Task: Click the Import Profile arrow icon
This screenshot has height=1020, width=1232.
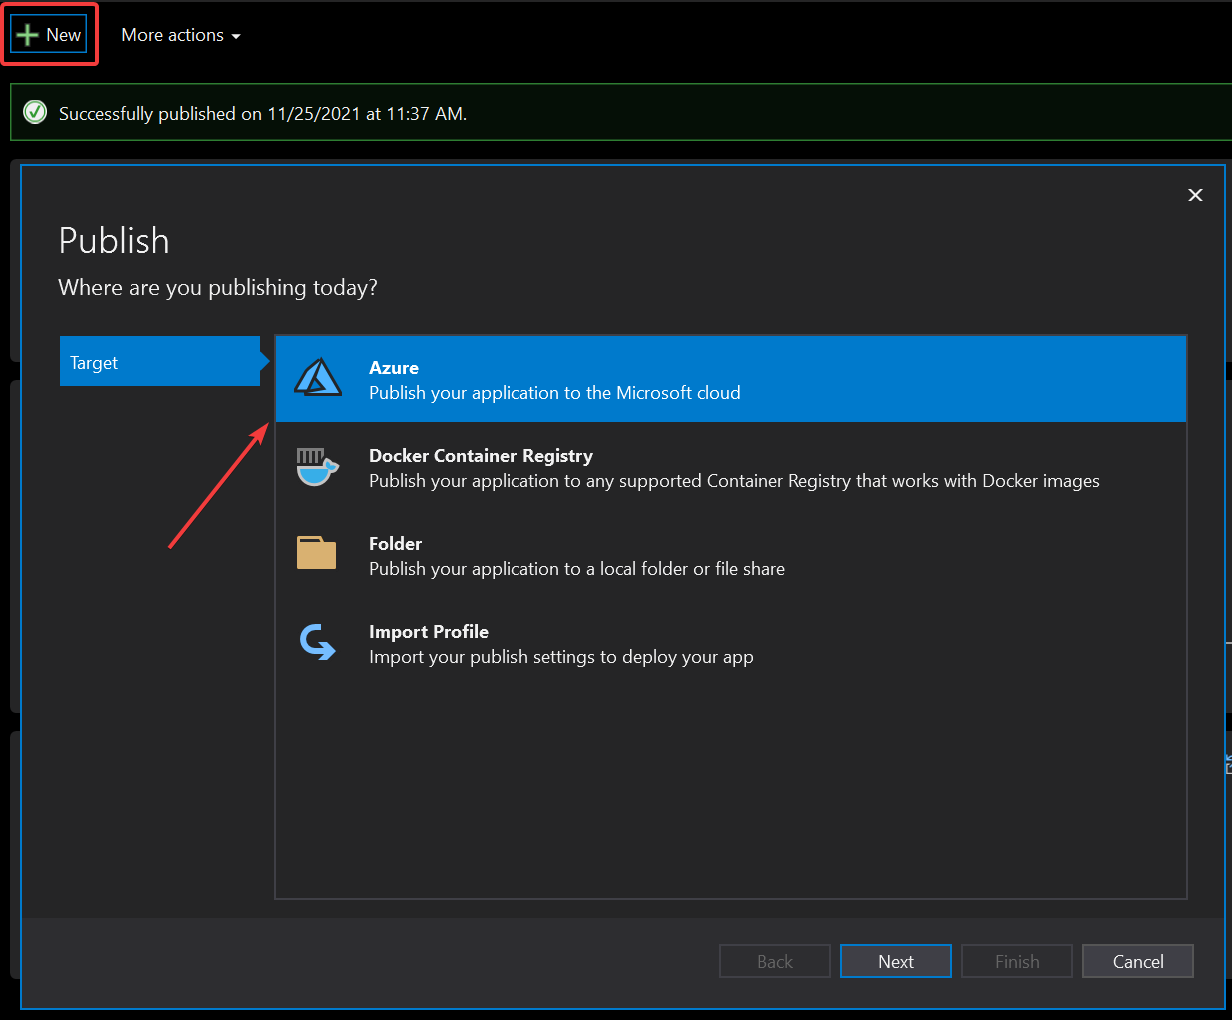Action: click(318, 642)
